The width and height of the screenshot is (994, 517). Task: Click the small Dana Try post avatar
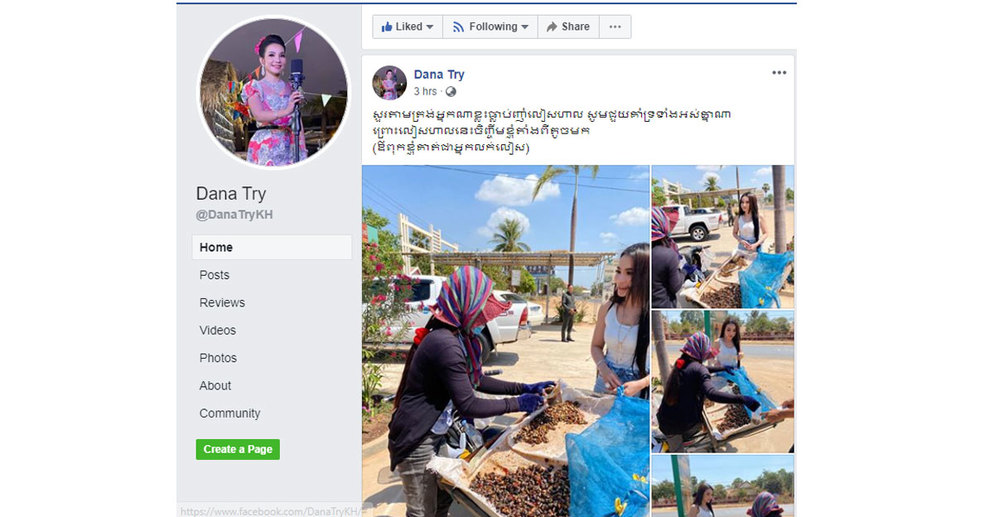pyautogui.click(x=389, y=82)
